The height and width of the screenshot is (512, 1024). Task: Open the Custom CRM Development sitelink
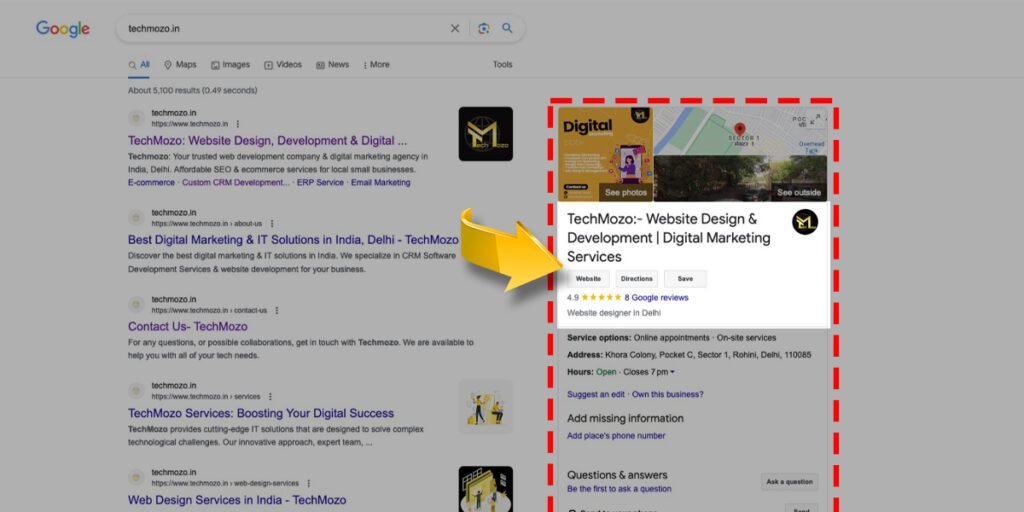pos(236,183)
